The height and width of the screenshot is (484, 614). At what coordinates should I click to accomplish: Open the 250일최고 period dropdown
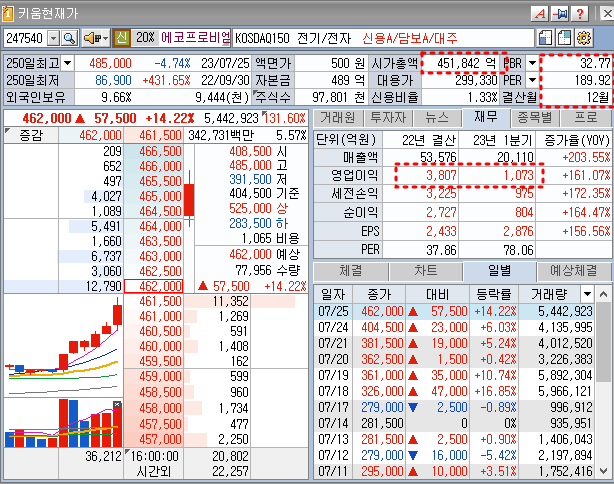pyautogui.click(x=67, y=63)
